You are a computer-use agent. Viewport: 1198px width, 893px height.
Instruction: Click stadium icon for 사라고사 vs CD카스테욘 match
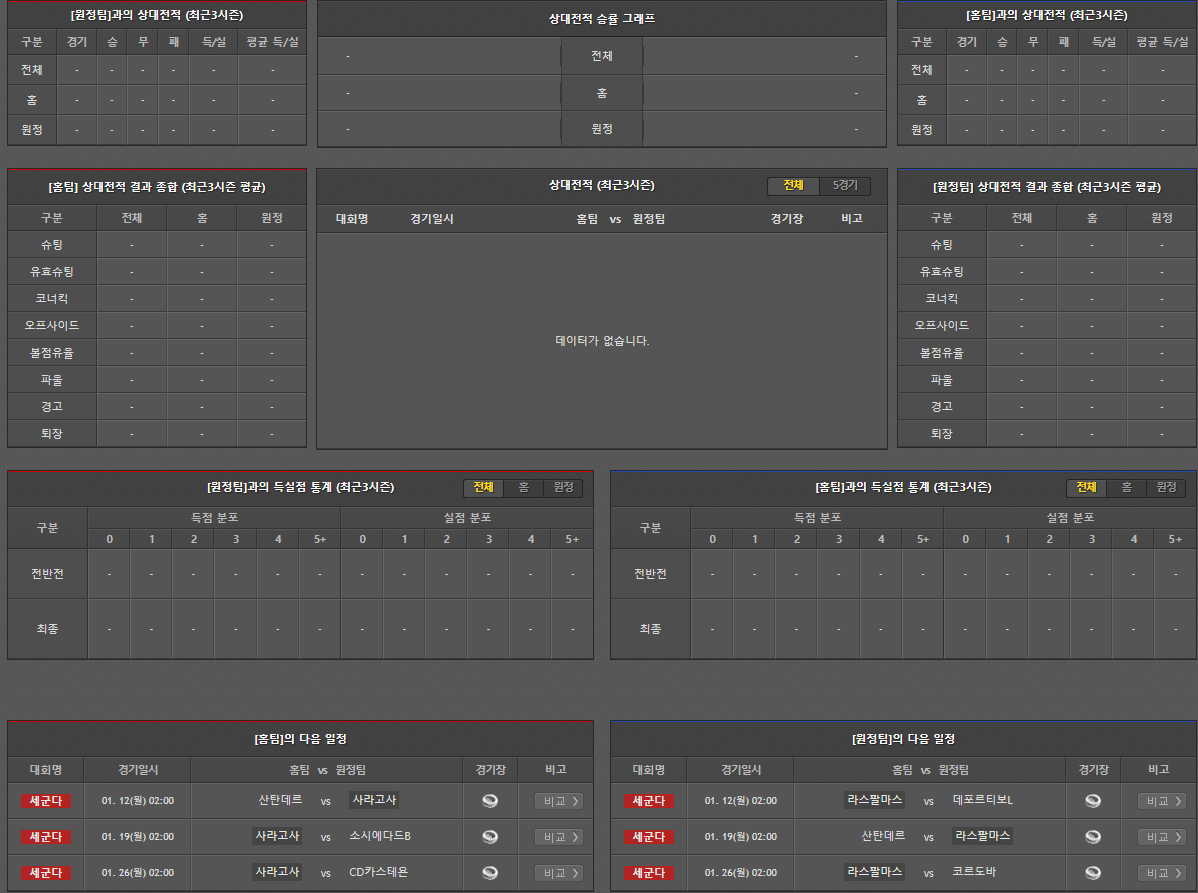(490, 872)
